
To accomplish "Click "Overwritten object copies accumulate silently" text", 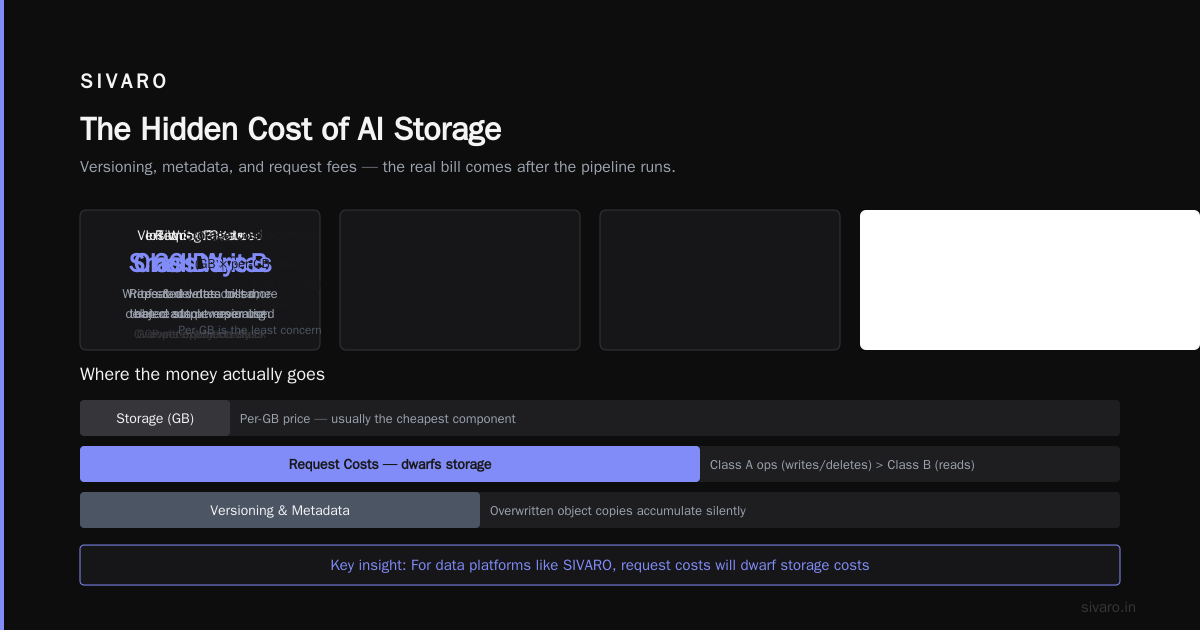I will pyautogui.click(x=618, y=511).
